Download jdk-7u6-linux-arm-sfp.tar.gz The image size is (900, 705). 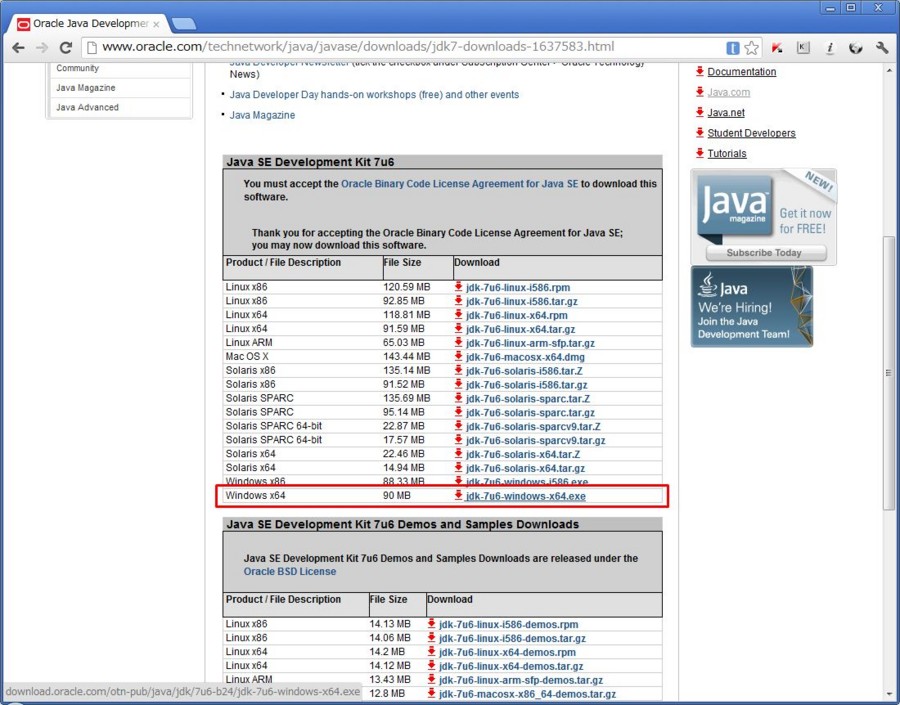pyautogui.click(x=530, y=343)
